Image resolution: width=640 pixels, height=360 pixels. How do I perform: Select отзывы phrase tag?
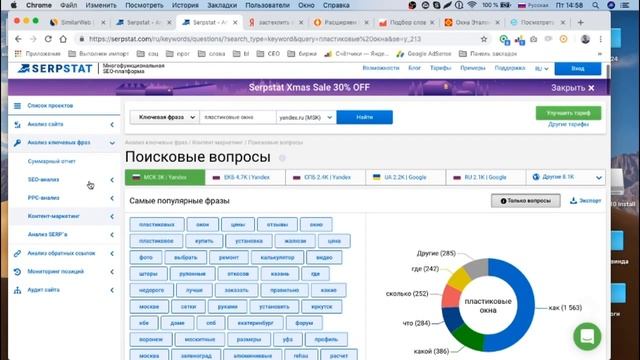click(x=277, y=224)
